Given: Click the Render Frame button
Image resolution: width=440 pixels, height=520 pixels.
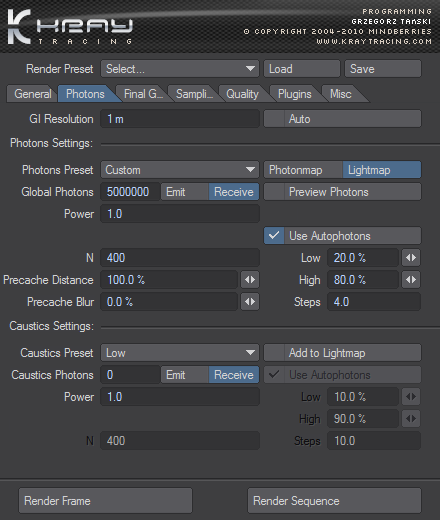Looking at the screenshot, I should click(105, 501).
